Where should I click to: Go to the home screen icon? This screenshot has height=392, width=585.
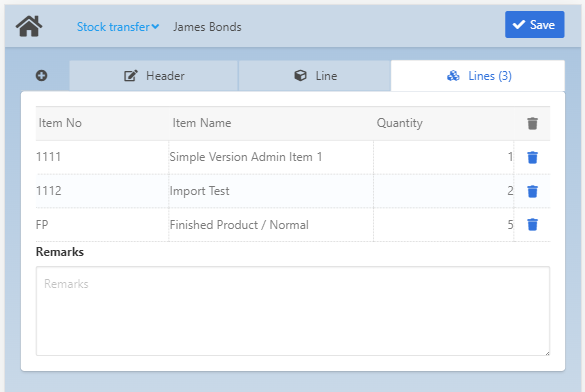point(29,26)
